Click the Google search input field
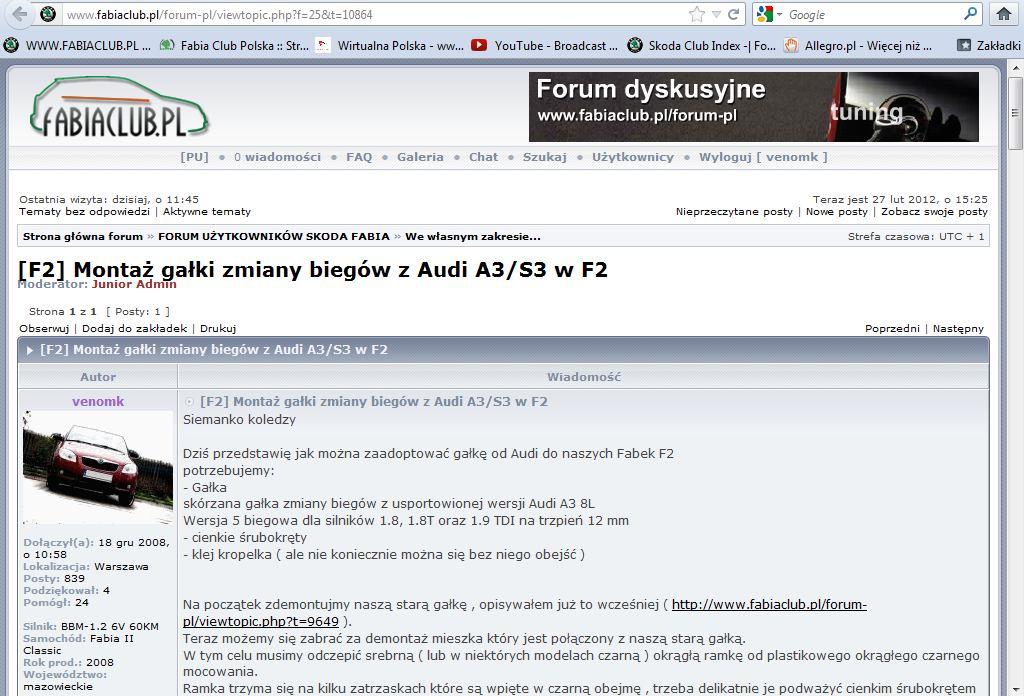The image size is (1024, 696). 872,14
